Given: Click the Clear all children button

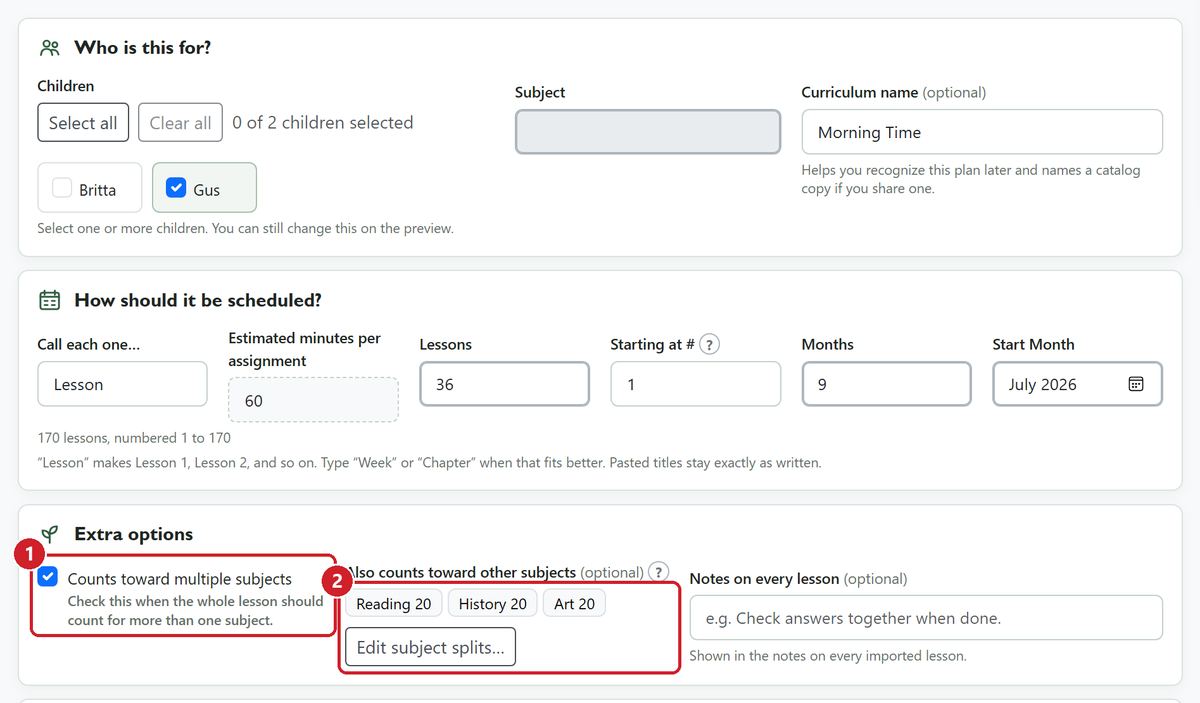Looking at the screenshot, I should coord(180,123).
